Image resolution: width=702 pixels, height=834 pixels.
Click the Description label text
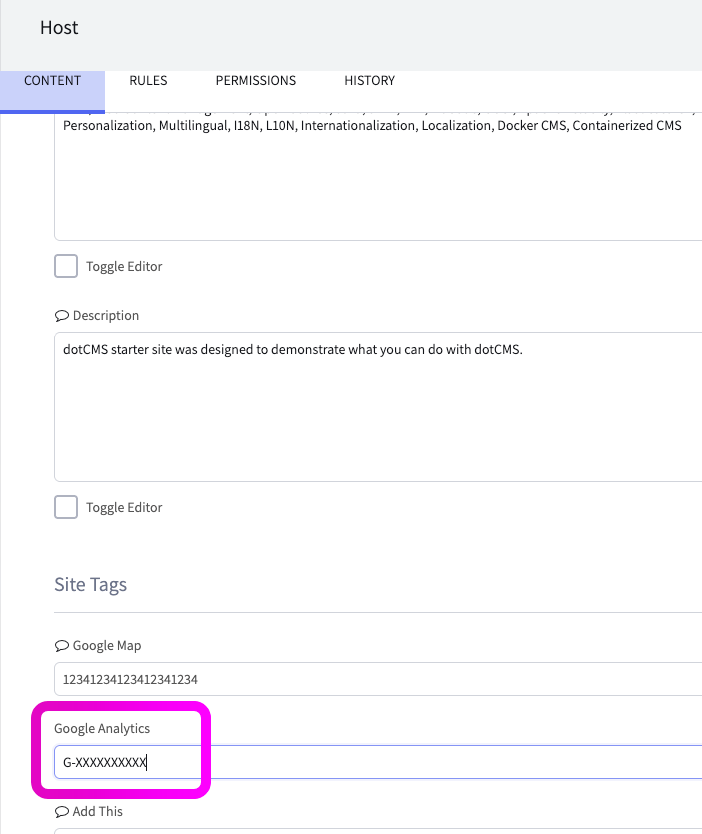click(106, 316)
